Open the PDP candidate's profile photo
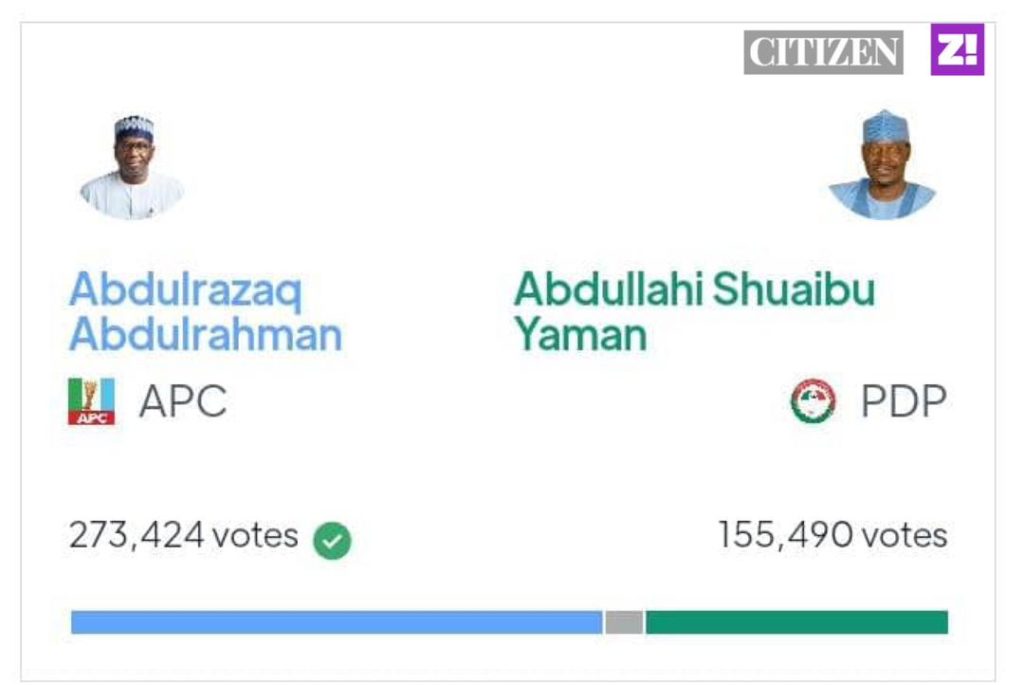1024x685 pixels. coord(882,165)
